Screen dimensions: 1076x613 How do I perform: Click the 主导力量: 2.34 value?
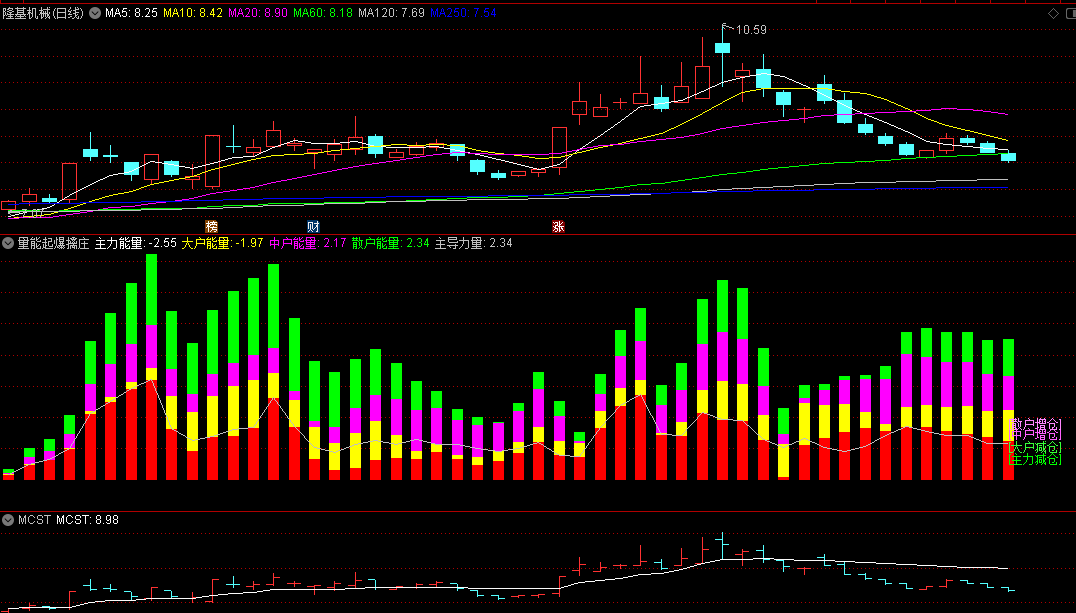click(473, 243)
